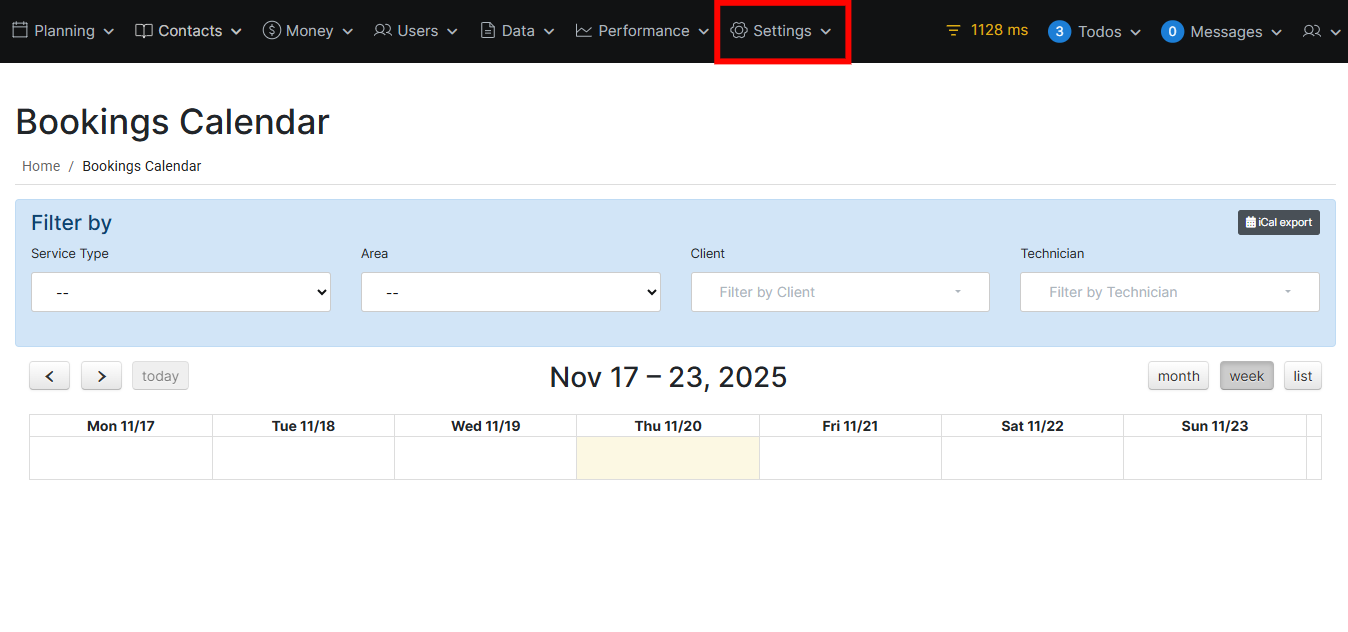Go to previous week arrow
Viewport: 1348px width, 632px height.
pyautogui.click(x=49, y=376)
